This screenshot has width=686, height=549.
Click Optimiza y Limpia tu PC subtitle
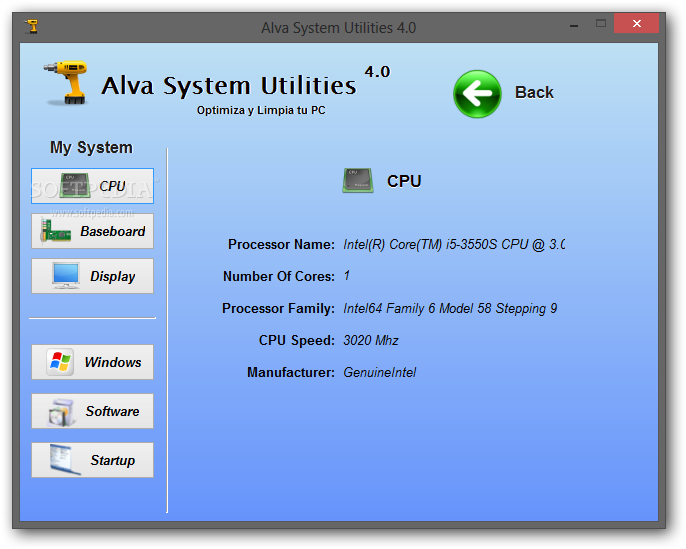(261, 110)
